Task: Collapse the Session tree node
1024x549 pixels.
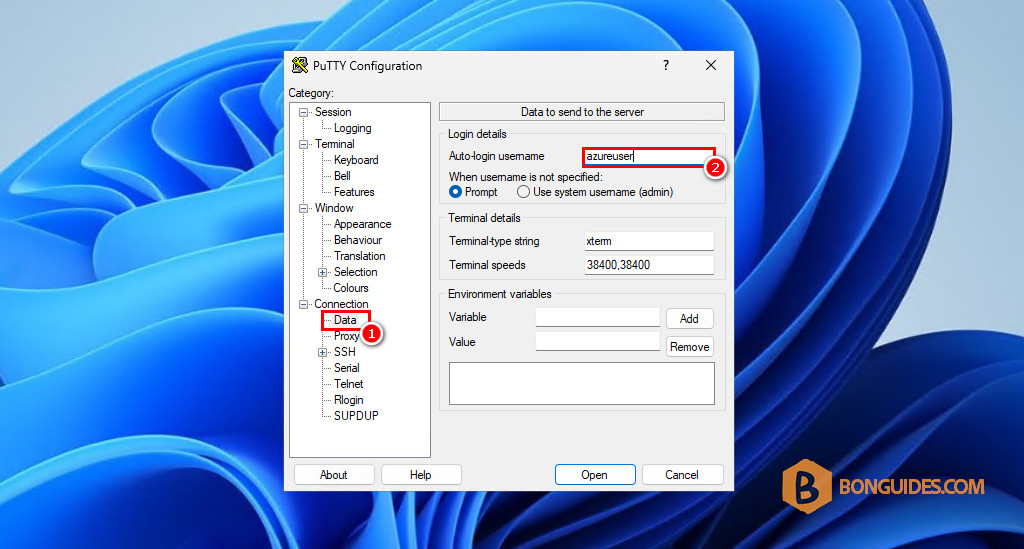Action: [x=304, y=112]
